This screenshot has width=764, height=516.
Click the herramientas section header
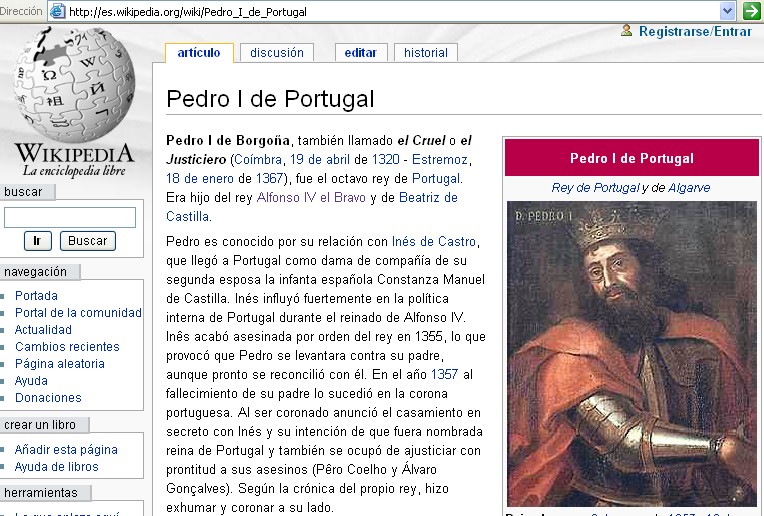point(41,493)
